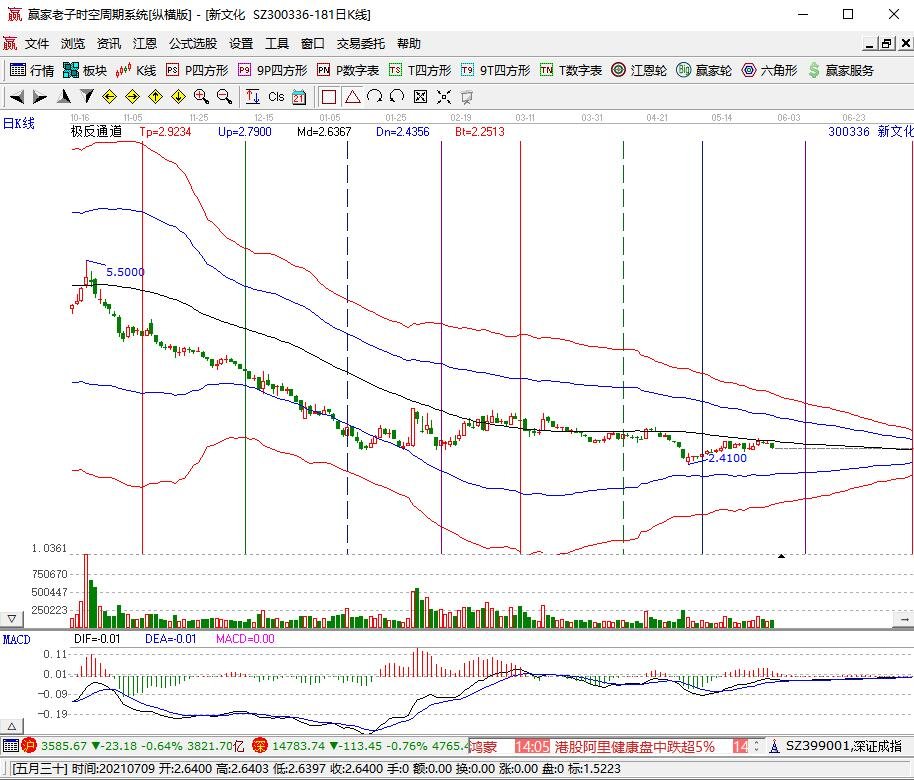Image resolution: width=914 pixels, height=780 pixels.
Task: Click the crossed-box expand icon
Action: point(420,97)
